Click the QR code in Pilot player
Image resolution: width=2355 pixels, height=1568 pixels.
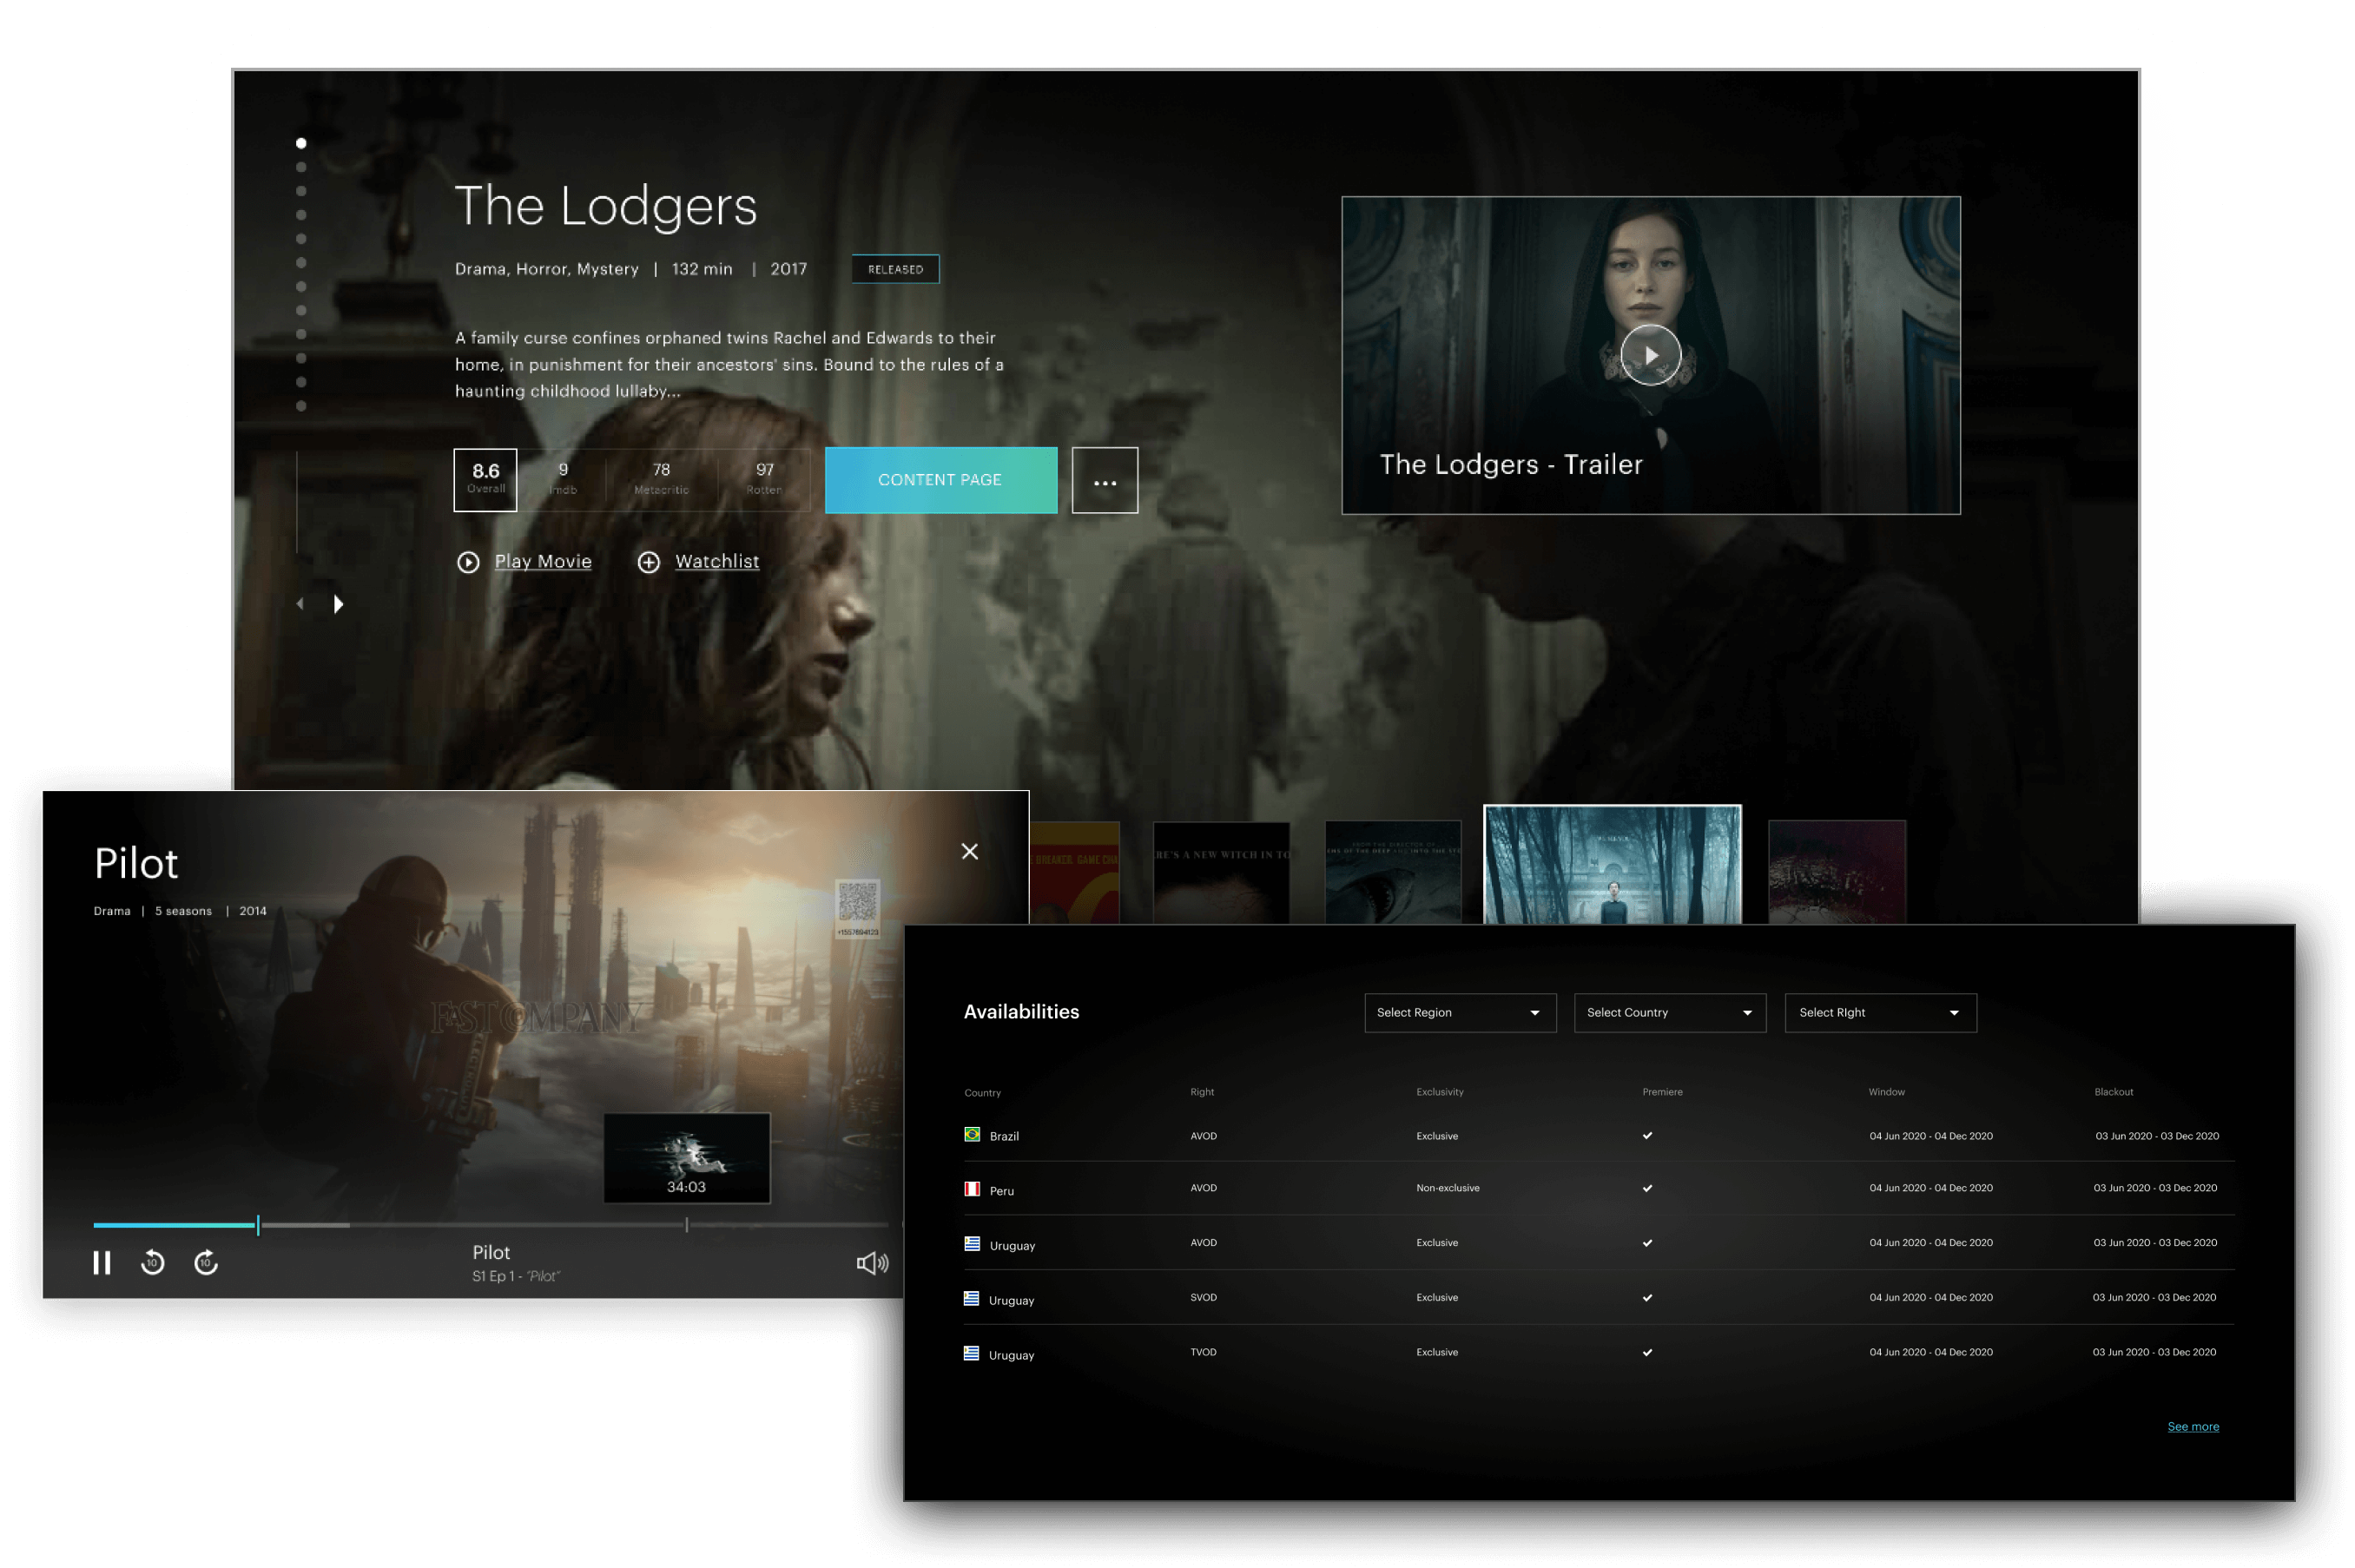pos(857,908)
